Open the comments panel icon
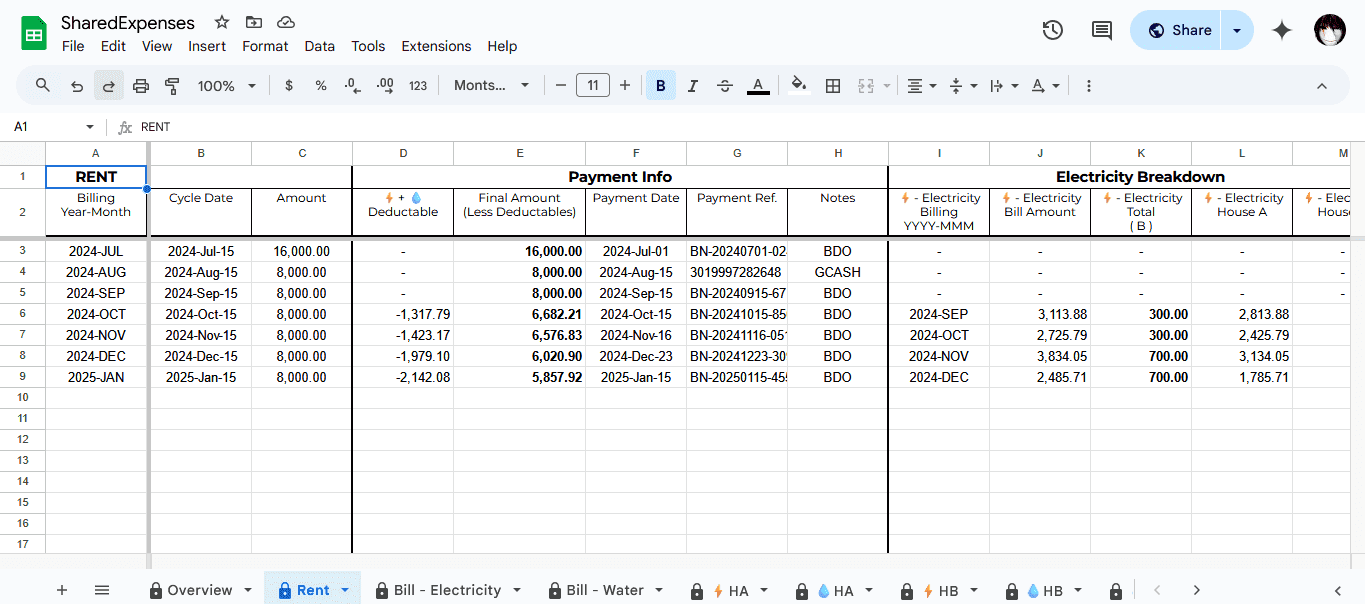Screen dimensions: 1365x604 [1101, 30]
